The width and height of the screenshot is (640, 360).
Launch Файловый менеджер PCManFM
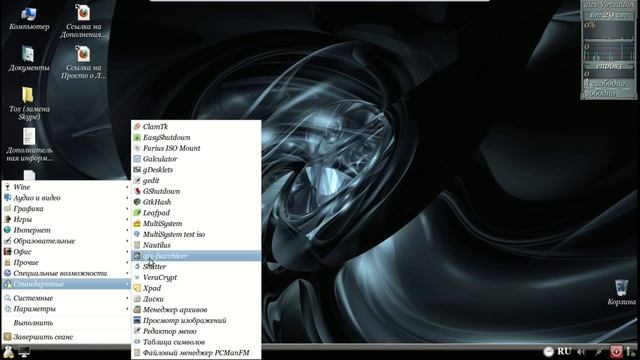coord(196,353)
